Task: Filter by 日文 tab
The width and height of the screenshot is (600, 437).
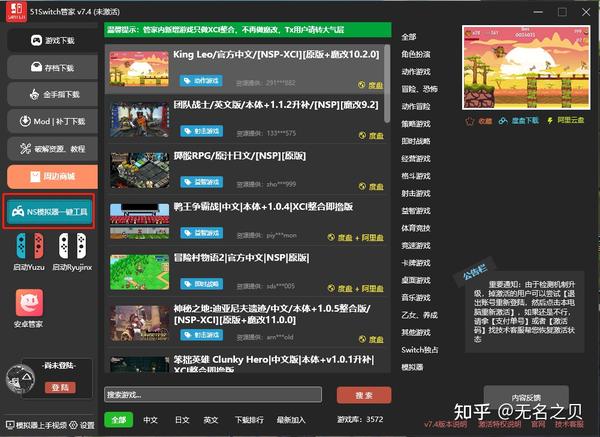Action: coord(182,420)
